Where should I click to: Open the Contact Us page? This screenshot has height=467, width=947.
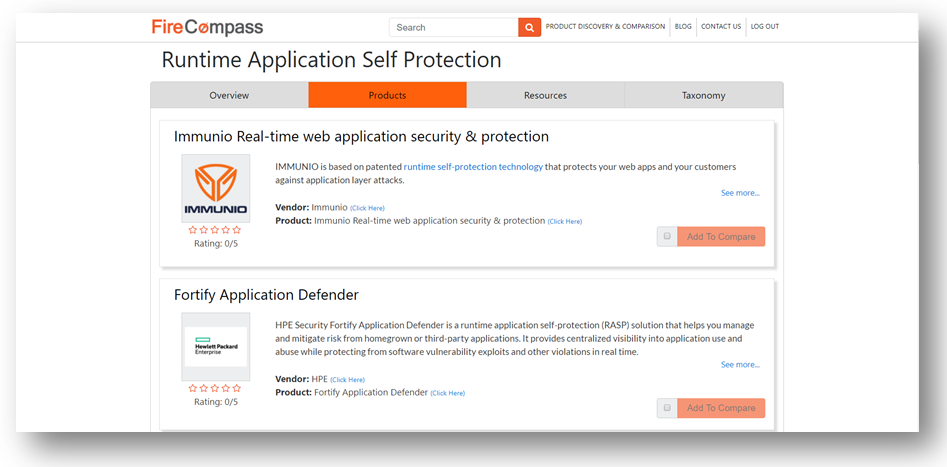(721, 27)
